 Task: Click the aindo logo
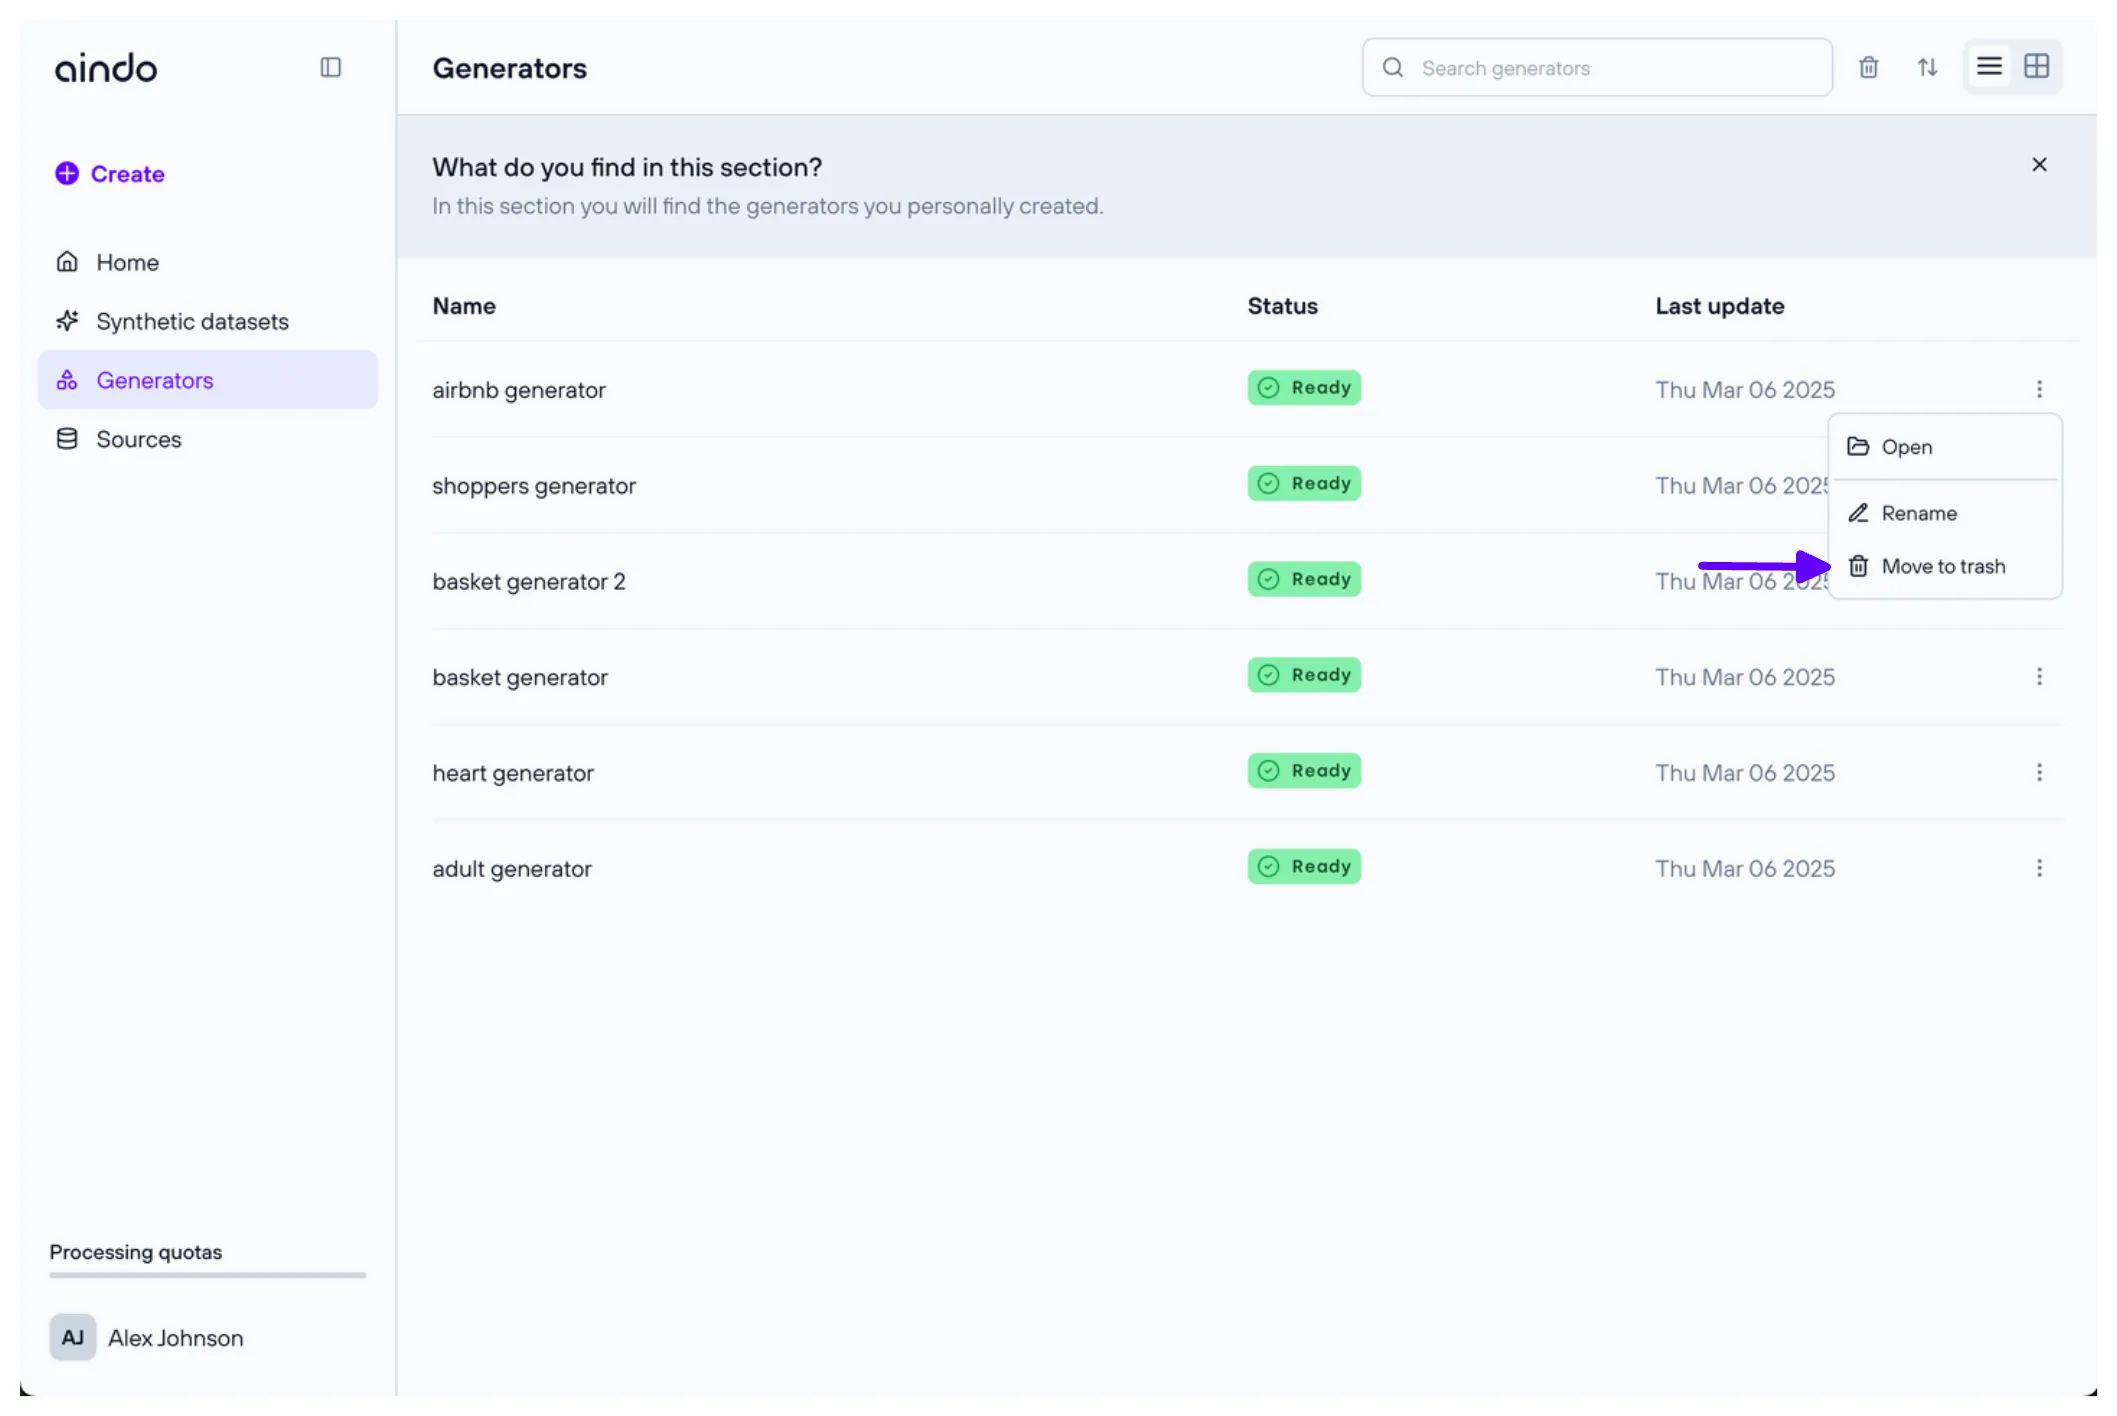(106, 68)
